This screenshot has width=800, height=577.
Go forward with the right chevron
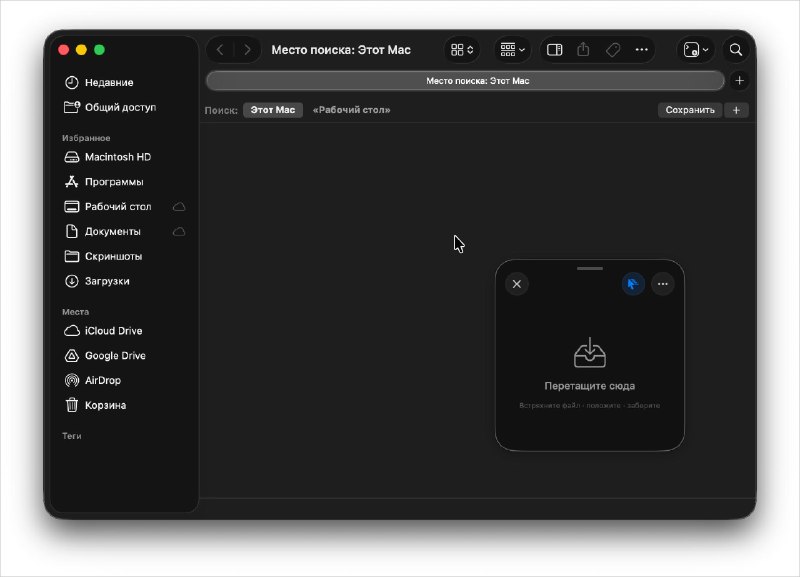coord(247,50)
